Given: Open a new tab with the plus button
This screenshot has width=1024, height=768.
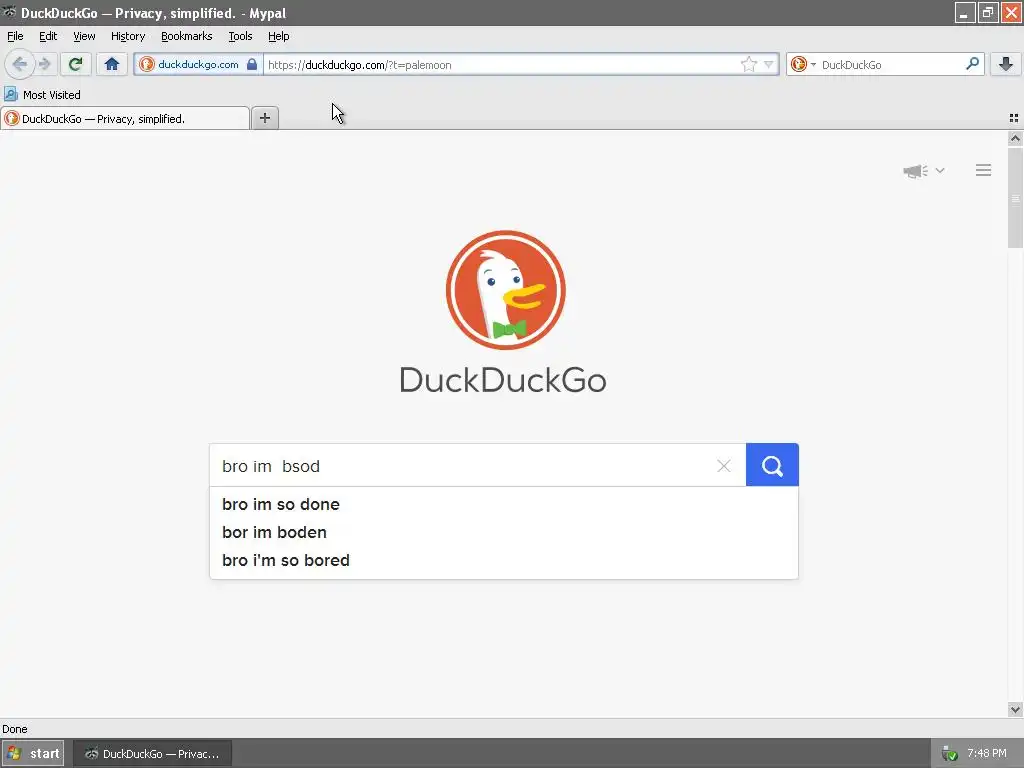Looking at the screenshot, I should (264, 118).
